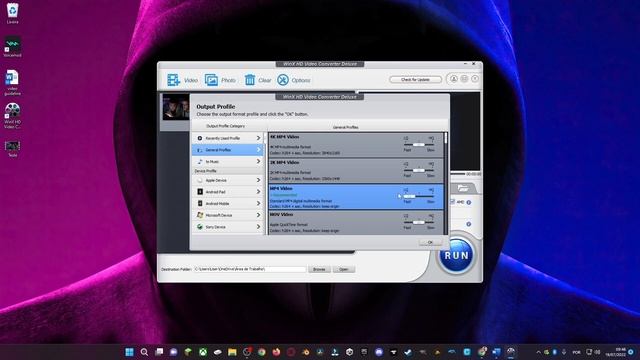Expand Android Mobile category arrow

pos(258,203)
